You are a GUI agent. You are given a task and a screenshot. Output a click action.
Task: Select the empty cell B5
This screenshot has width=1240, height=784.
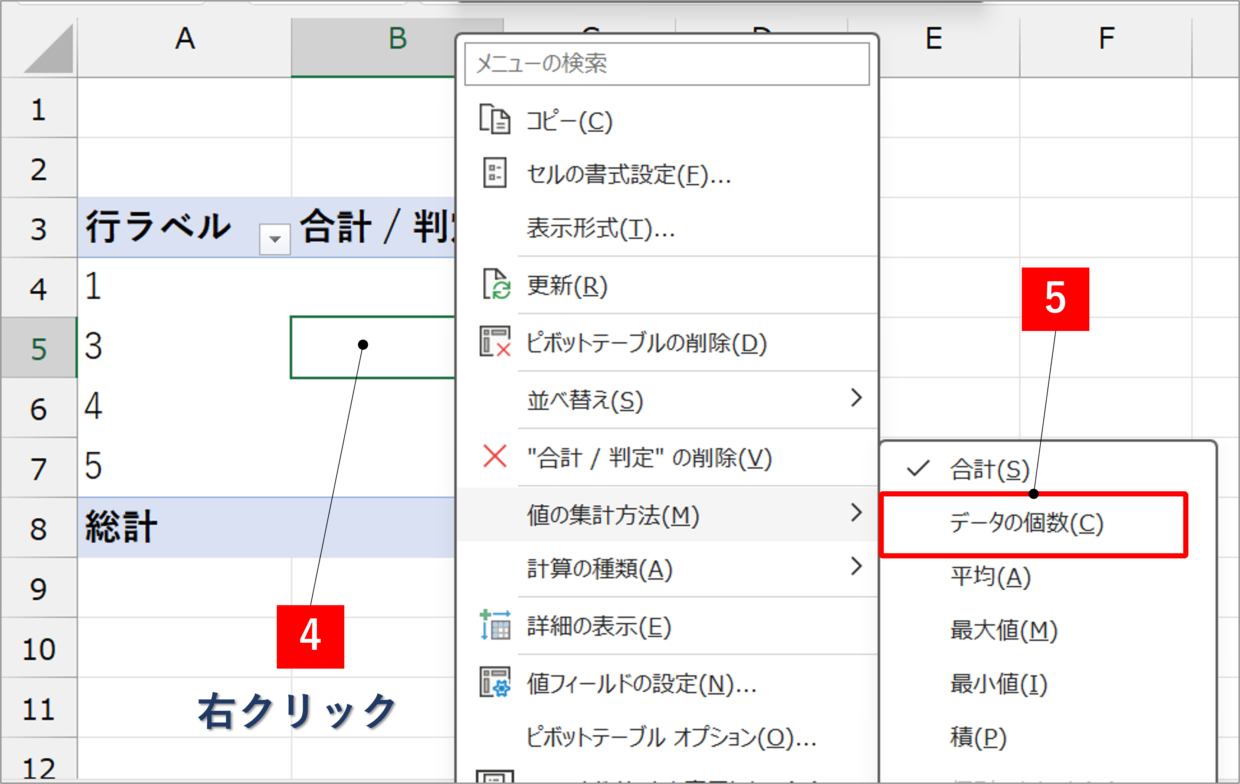(x=370, y=347)
